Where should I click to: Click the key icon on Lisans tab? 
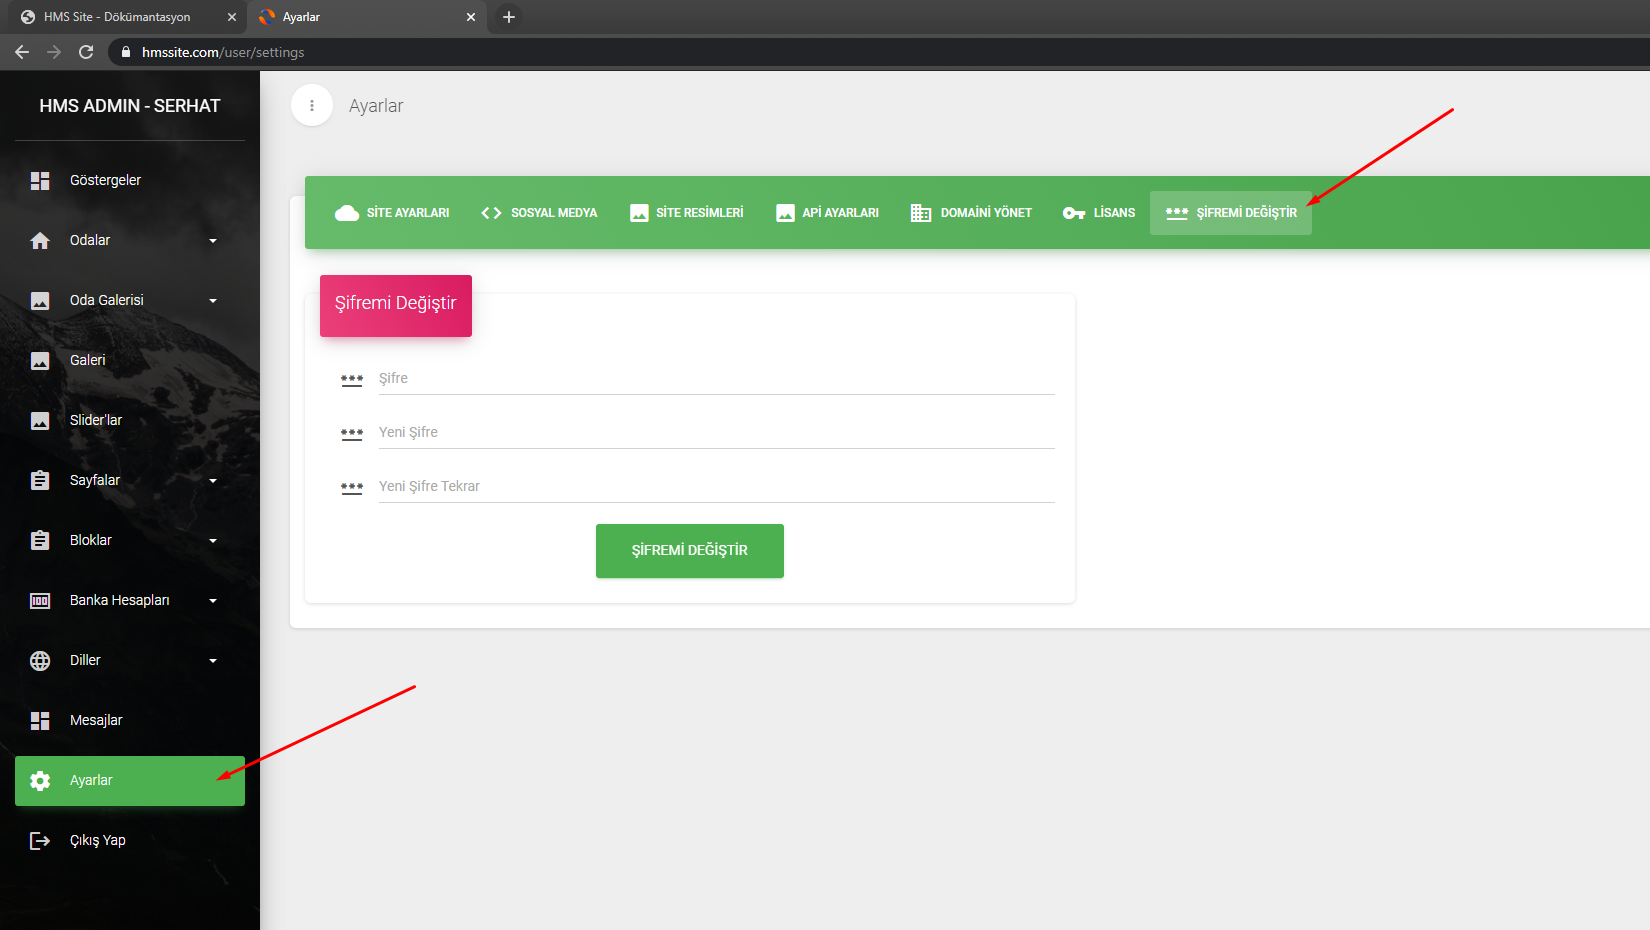click(x=1074, y=213)
